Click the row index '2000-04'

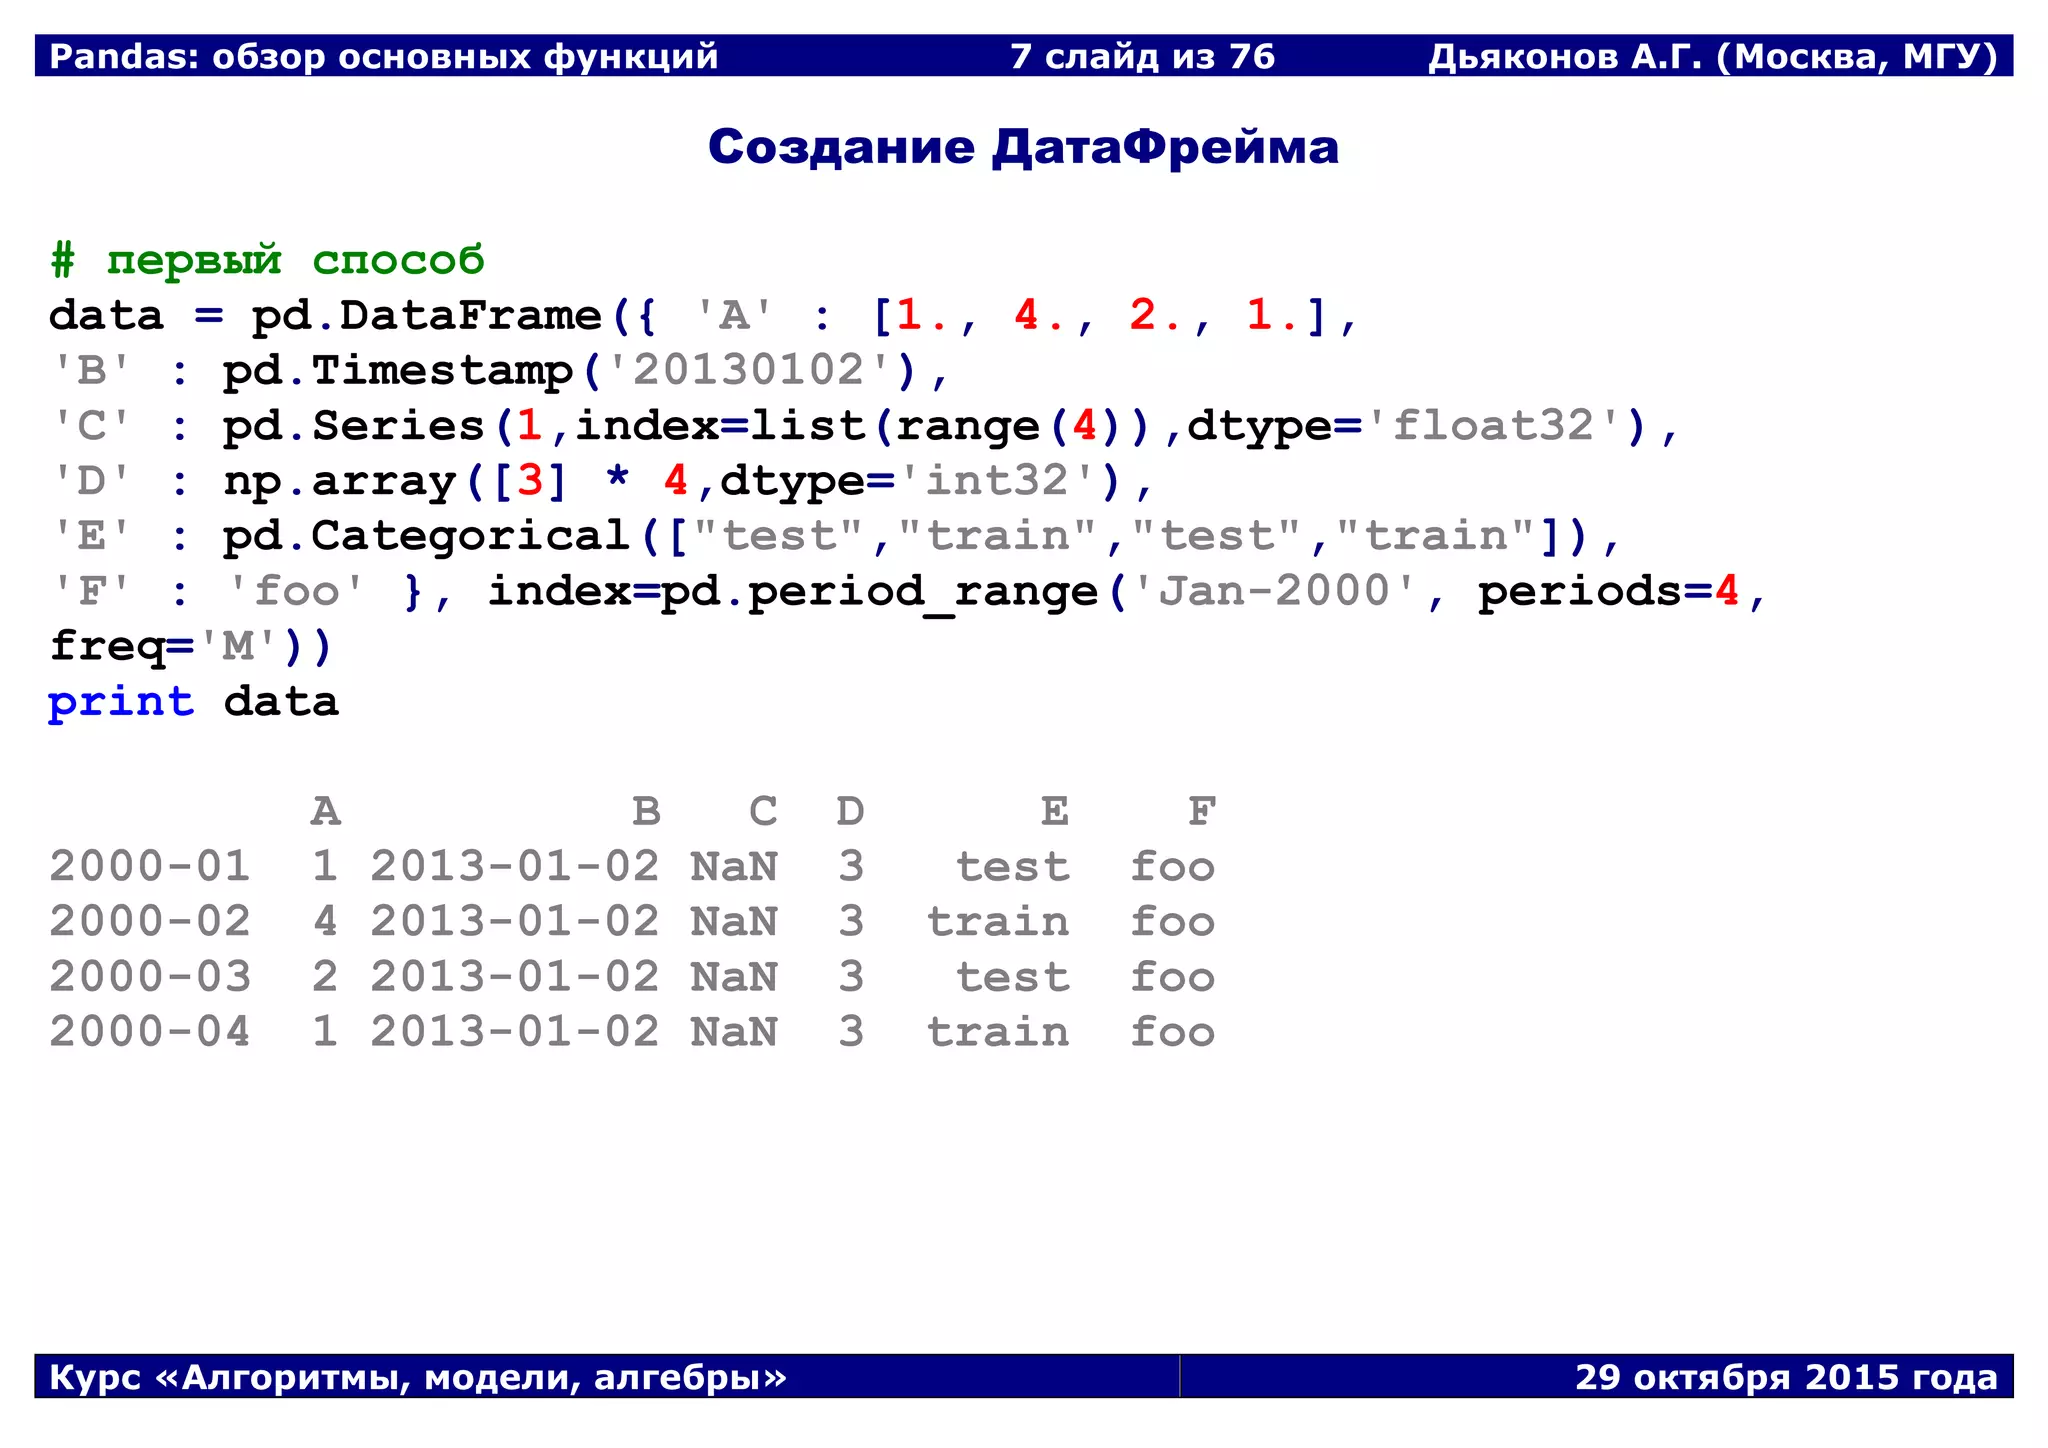point(150,1032)
